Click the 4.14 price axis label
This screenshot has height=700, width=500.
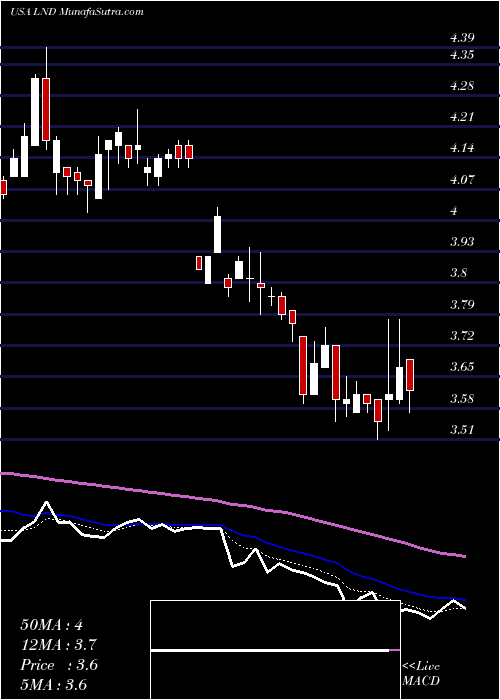462,149
